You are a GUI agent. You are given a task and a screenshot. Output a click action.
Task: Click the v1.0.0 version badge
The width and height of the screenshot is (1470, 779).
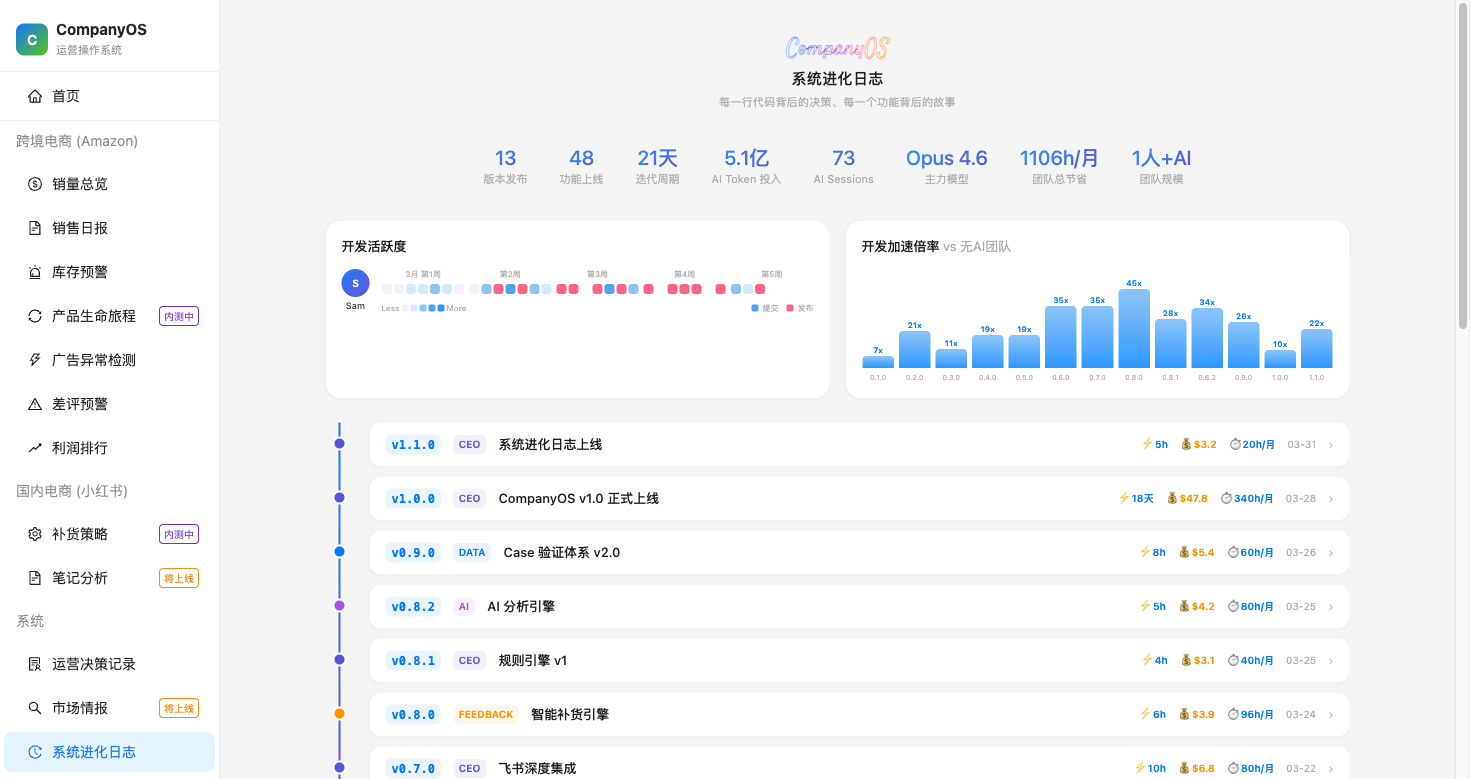413,498
